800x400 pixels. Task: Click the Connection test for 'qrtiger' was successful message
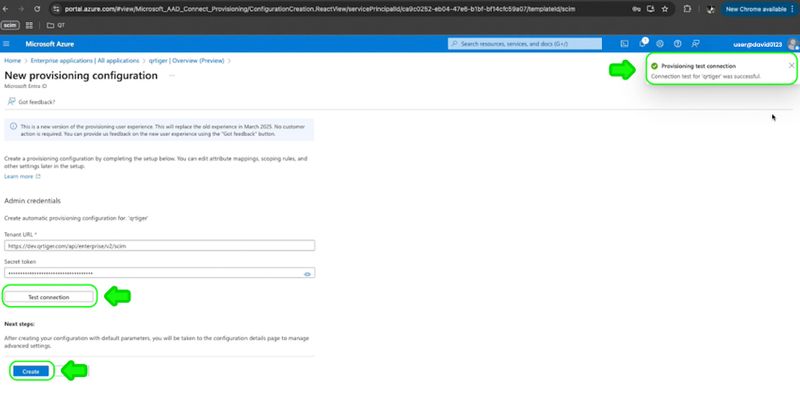point(706,76)
